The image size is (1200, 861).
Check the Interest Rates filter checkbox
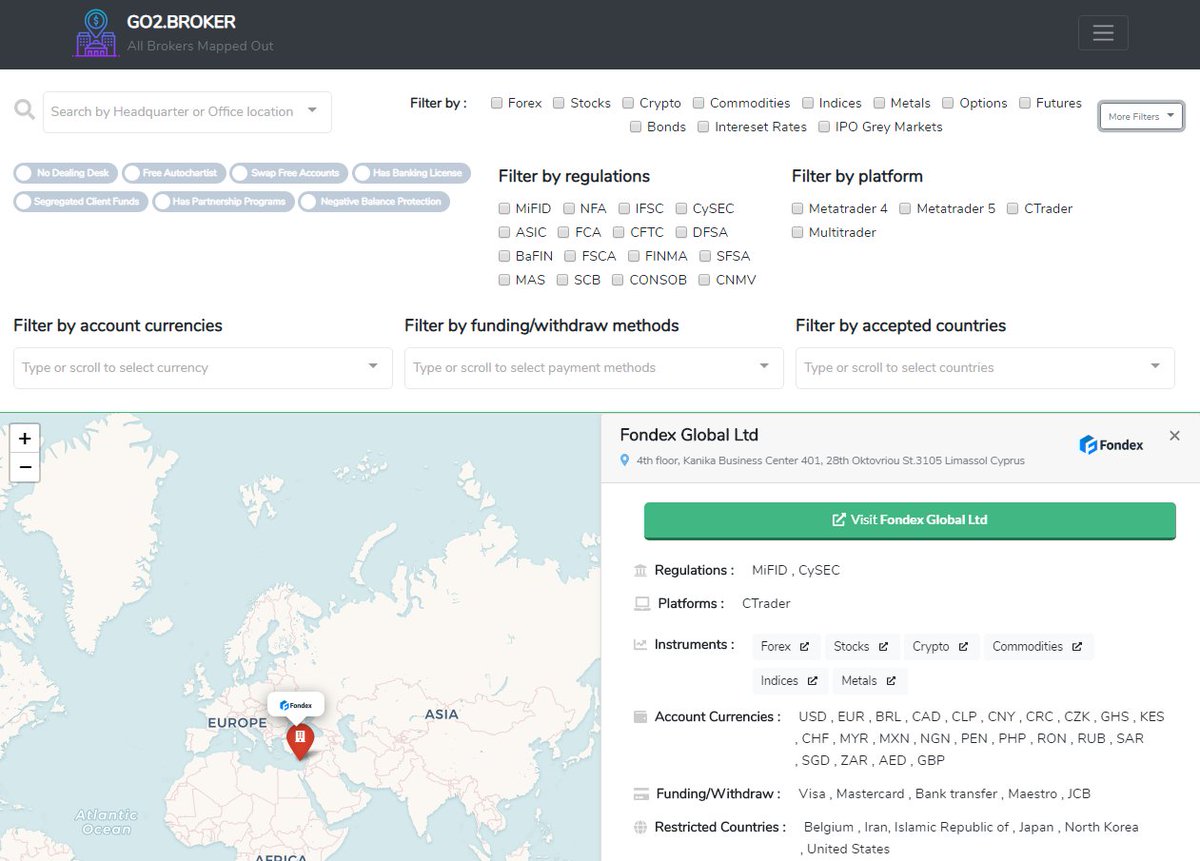(x=703, y=127)
